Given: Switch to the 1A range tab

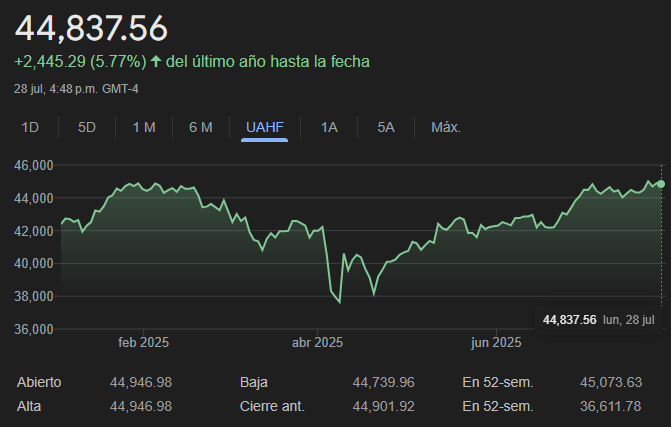Looking at the screenshot, I should click(x=329, y=127).
